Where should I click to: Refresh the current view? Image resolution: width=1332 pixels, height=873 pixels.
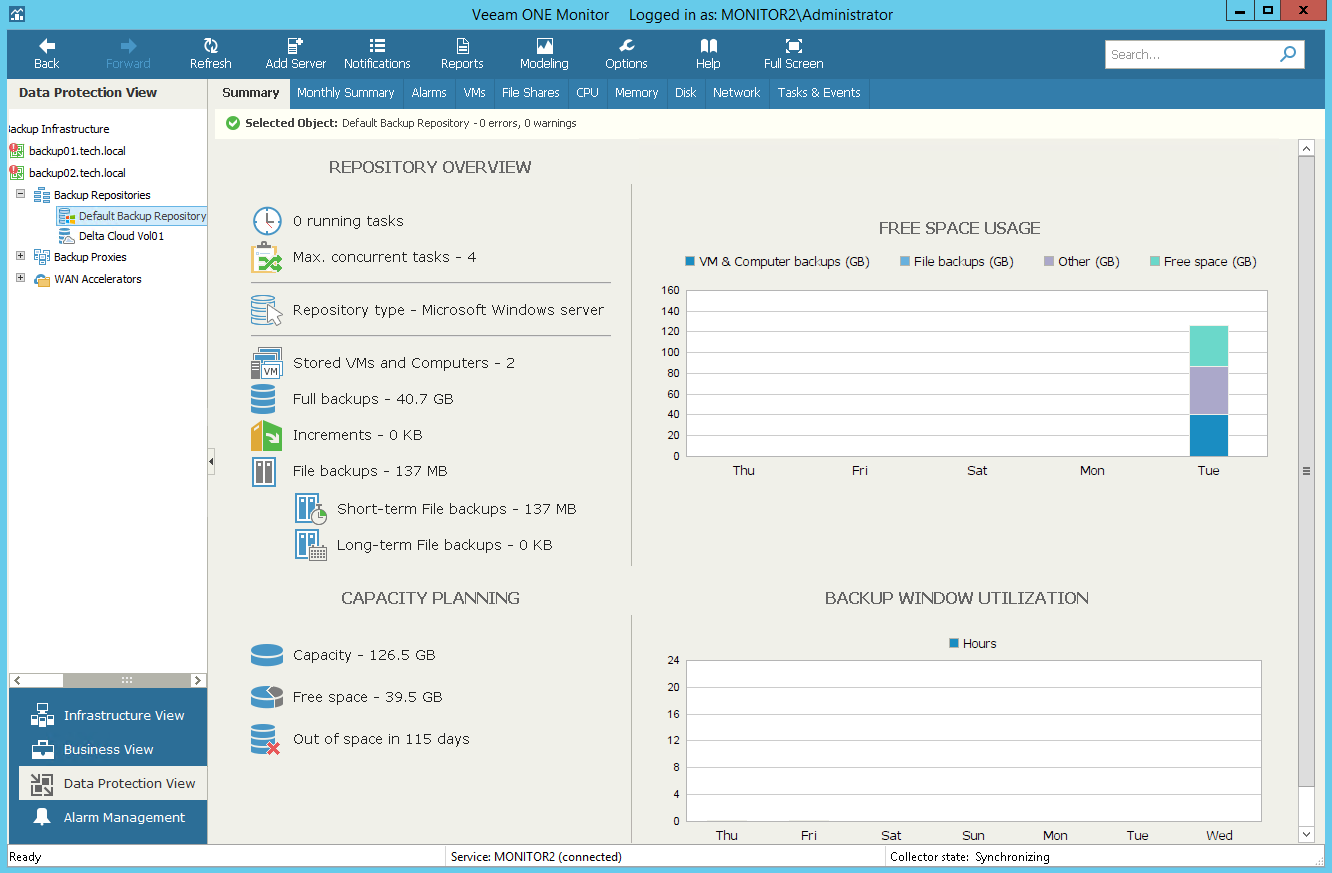[x=210, y=54]
